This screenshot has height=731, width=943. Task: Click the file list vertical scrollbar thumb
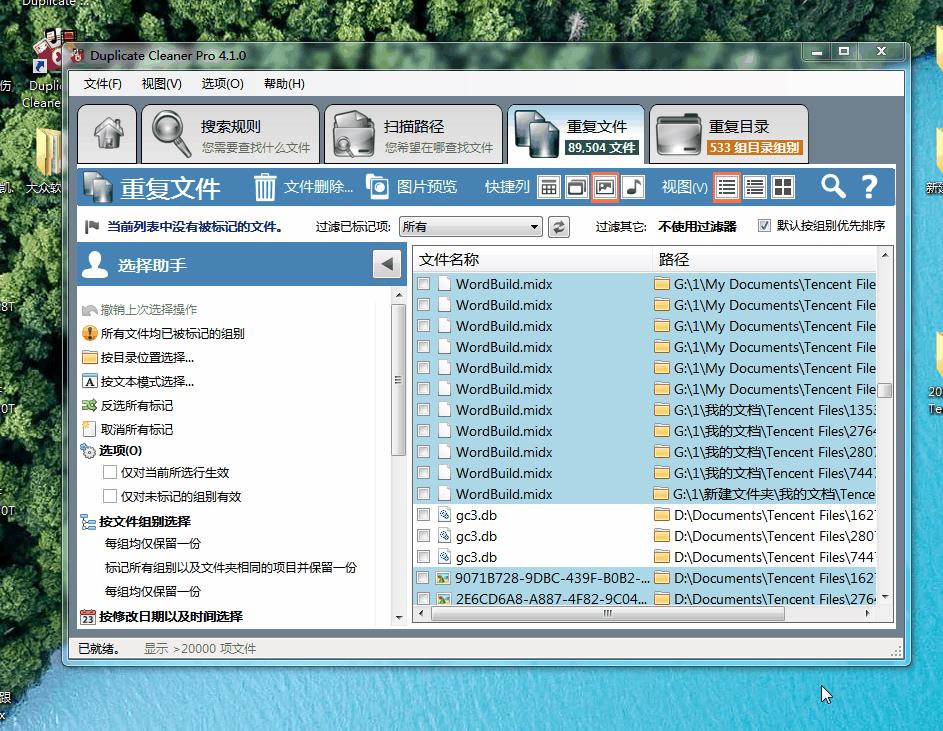(x=885, y=390)
